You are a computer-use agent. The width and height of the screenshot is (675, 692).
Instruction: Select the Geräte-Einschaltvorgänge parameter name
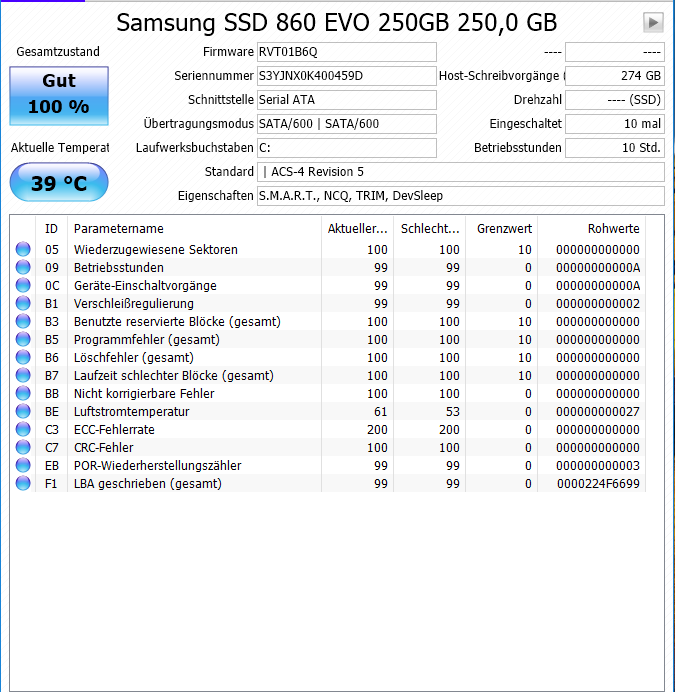click(145, 286)
